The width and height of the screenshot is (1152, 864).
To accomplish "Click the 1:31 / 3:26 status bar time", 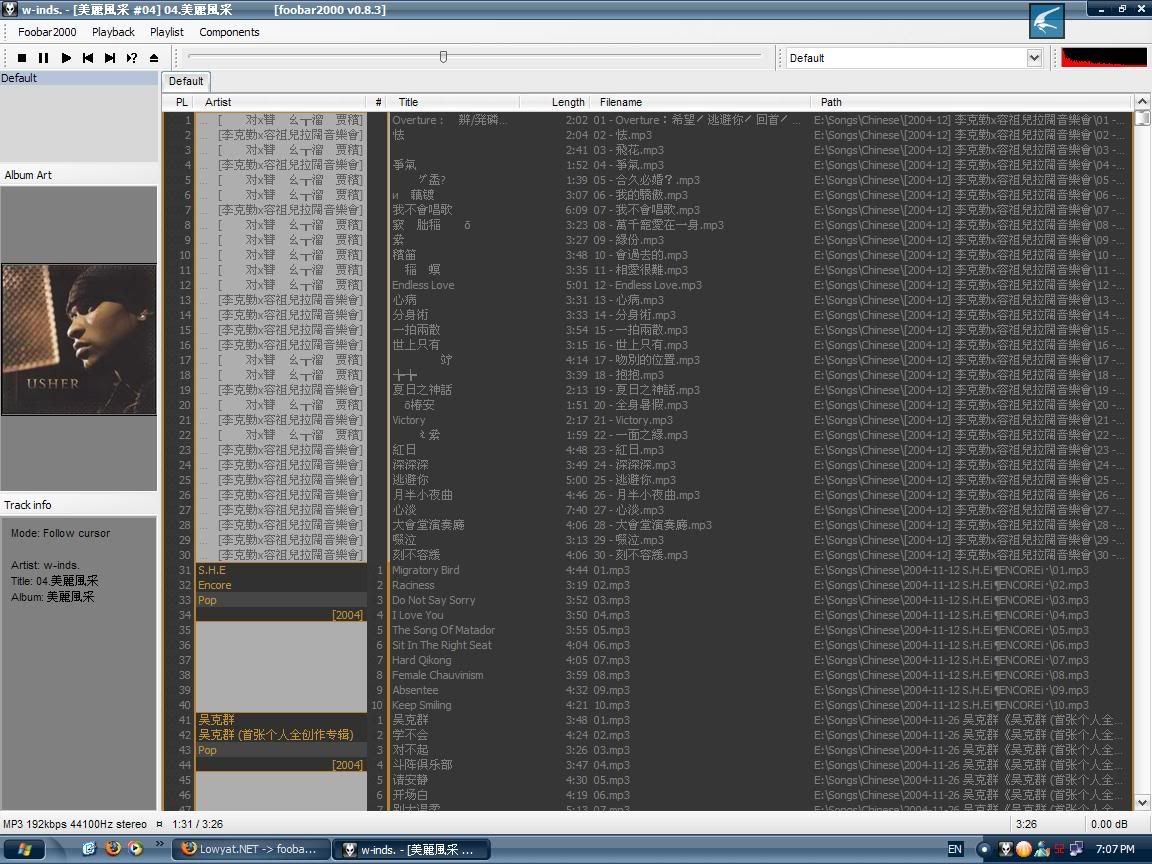I will click(x=197, y=824).
